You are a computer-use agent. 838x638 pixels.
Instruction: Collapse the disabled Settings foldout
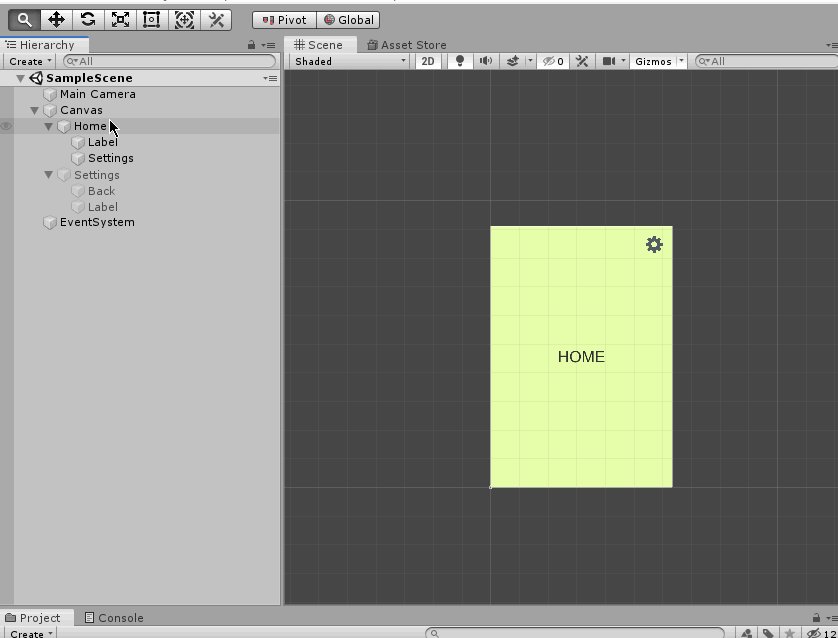click(48, 175)
